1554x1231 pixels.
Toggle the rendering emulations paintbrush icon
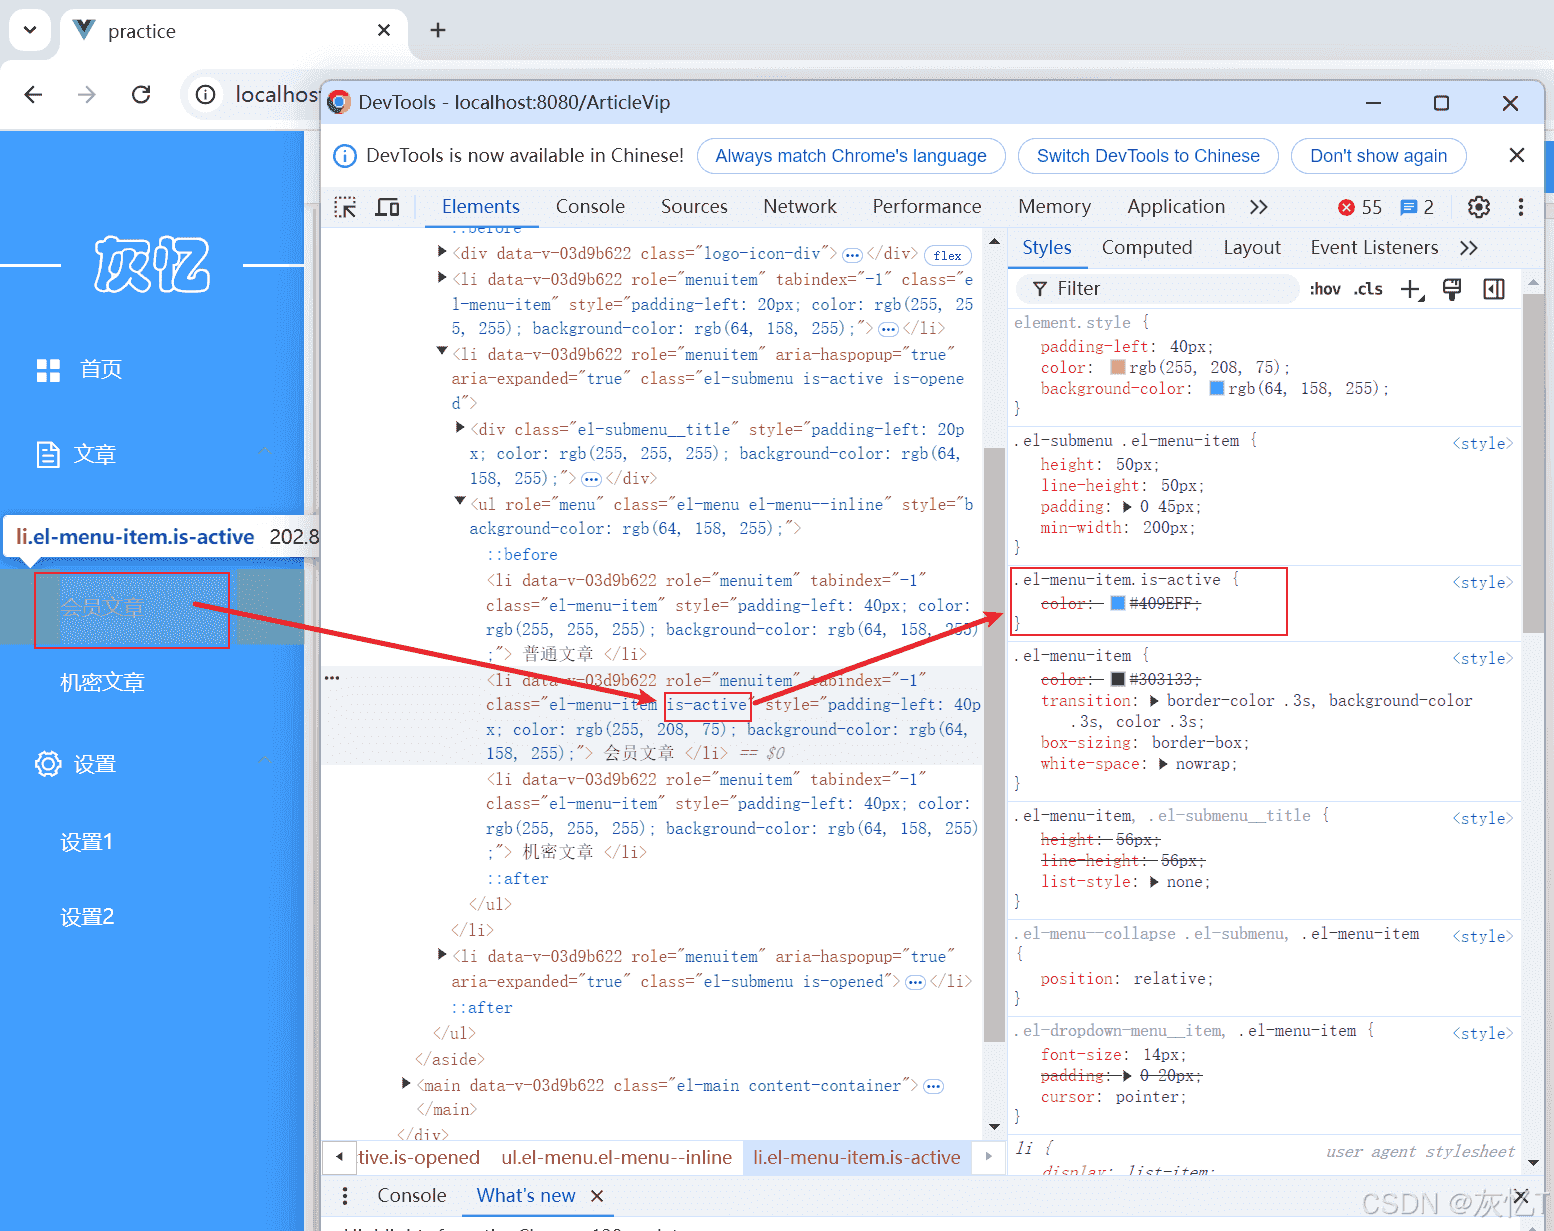(1452, 289)
